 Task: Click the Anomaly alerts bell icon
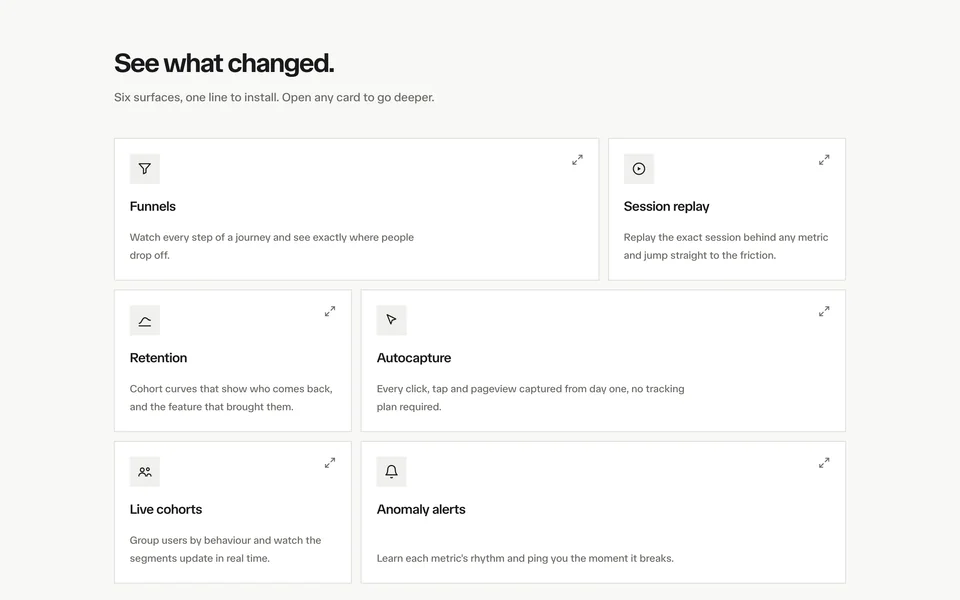(391, 471)
